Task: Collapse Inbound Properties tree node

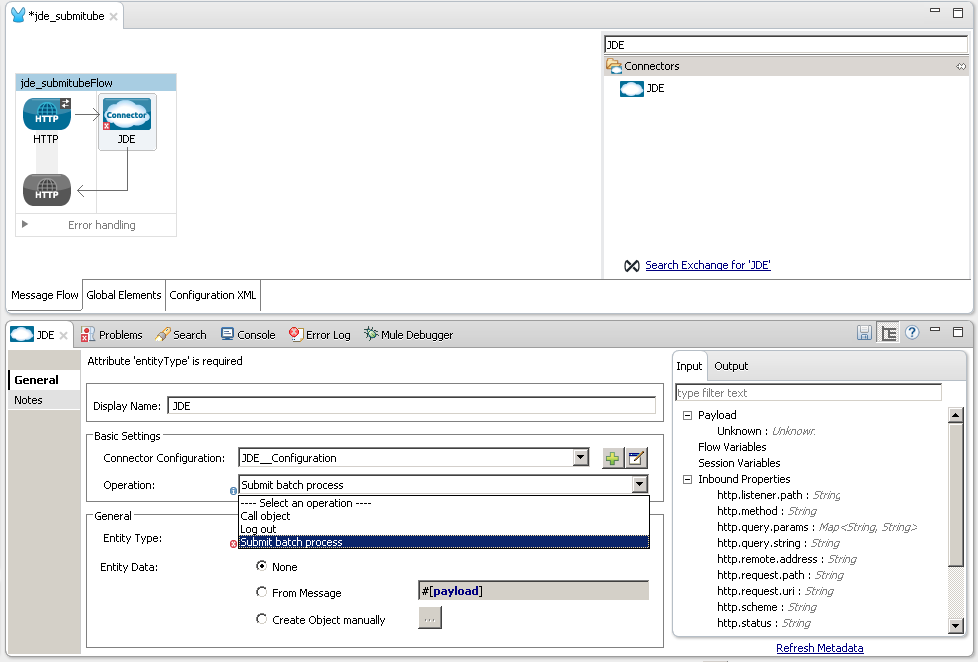Action: click(687, 480)
